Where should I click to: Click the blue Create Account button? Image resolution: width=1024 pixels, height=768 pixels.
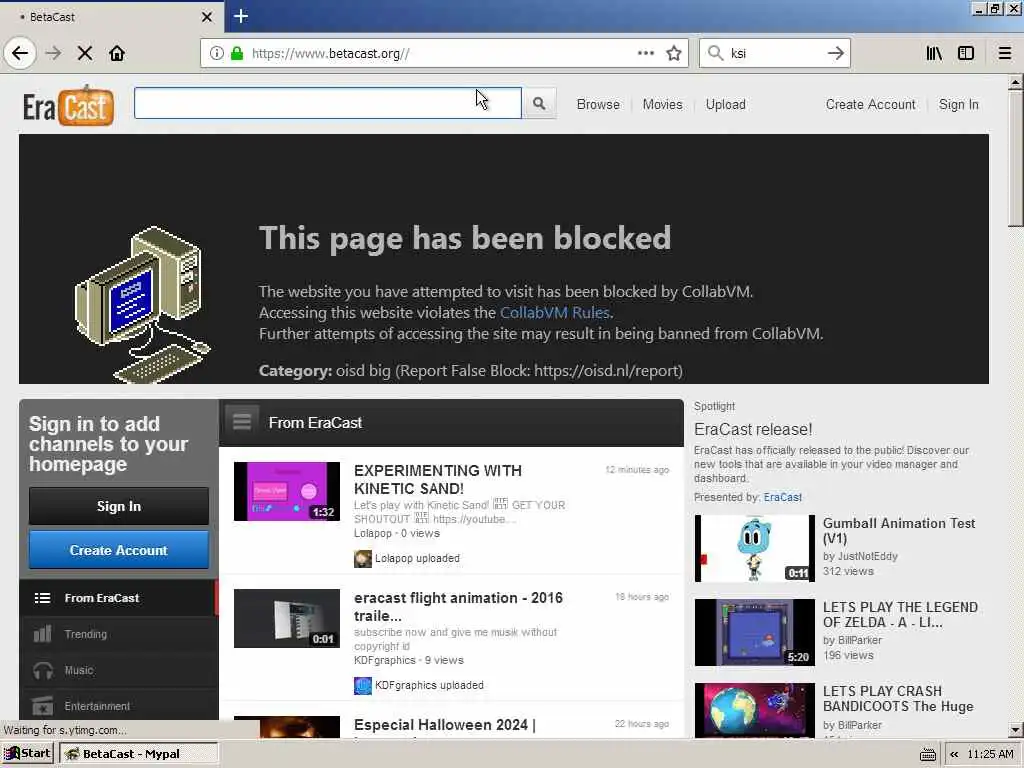[119, 550]
